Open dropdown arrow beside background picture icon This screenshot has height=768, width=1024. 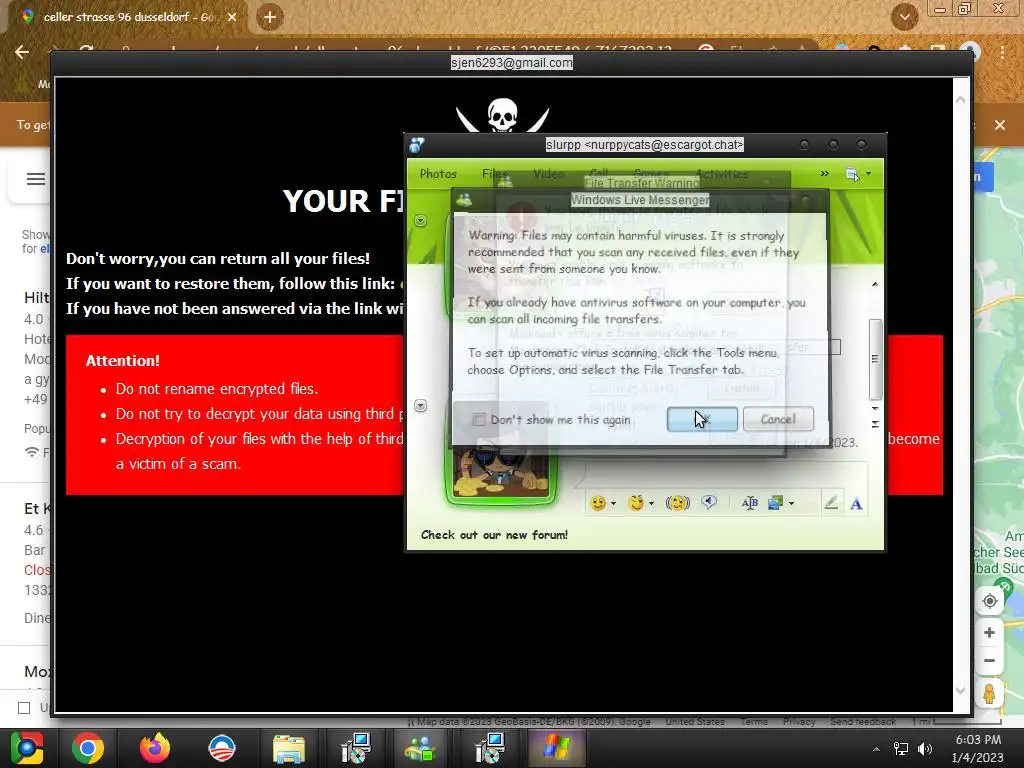pos(792,504)
